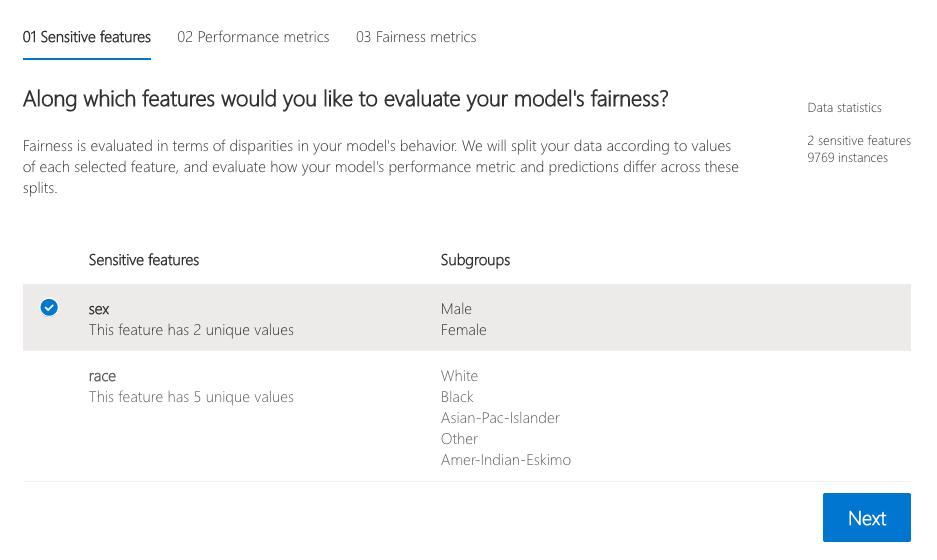Switch to the 02 Performance metrics tab

[253, 37]
